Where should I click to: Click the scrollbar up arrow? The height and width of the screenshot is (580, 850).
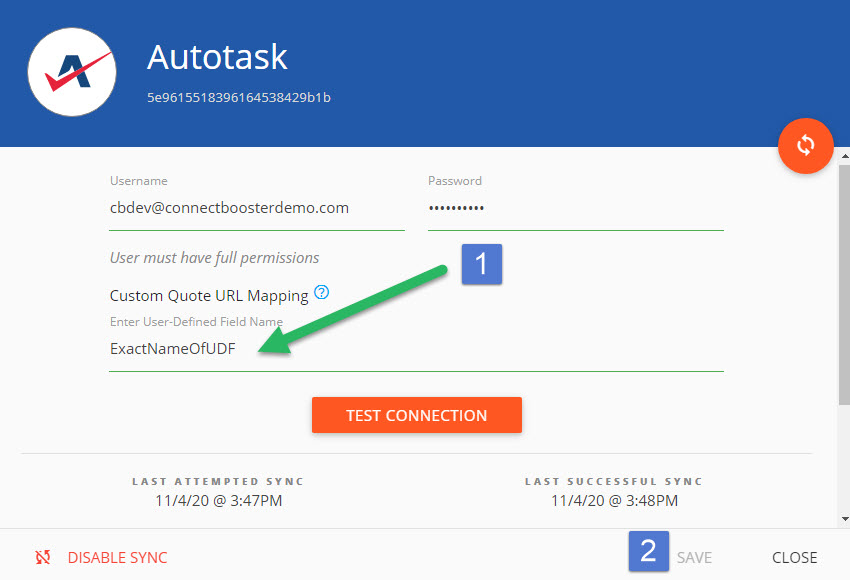coord(845,156)
